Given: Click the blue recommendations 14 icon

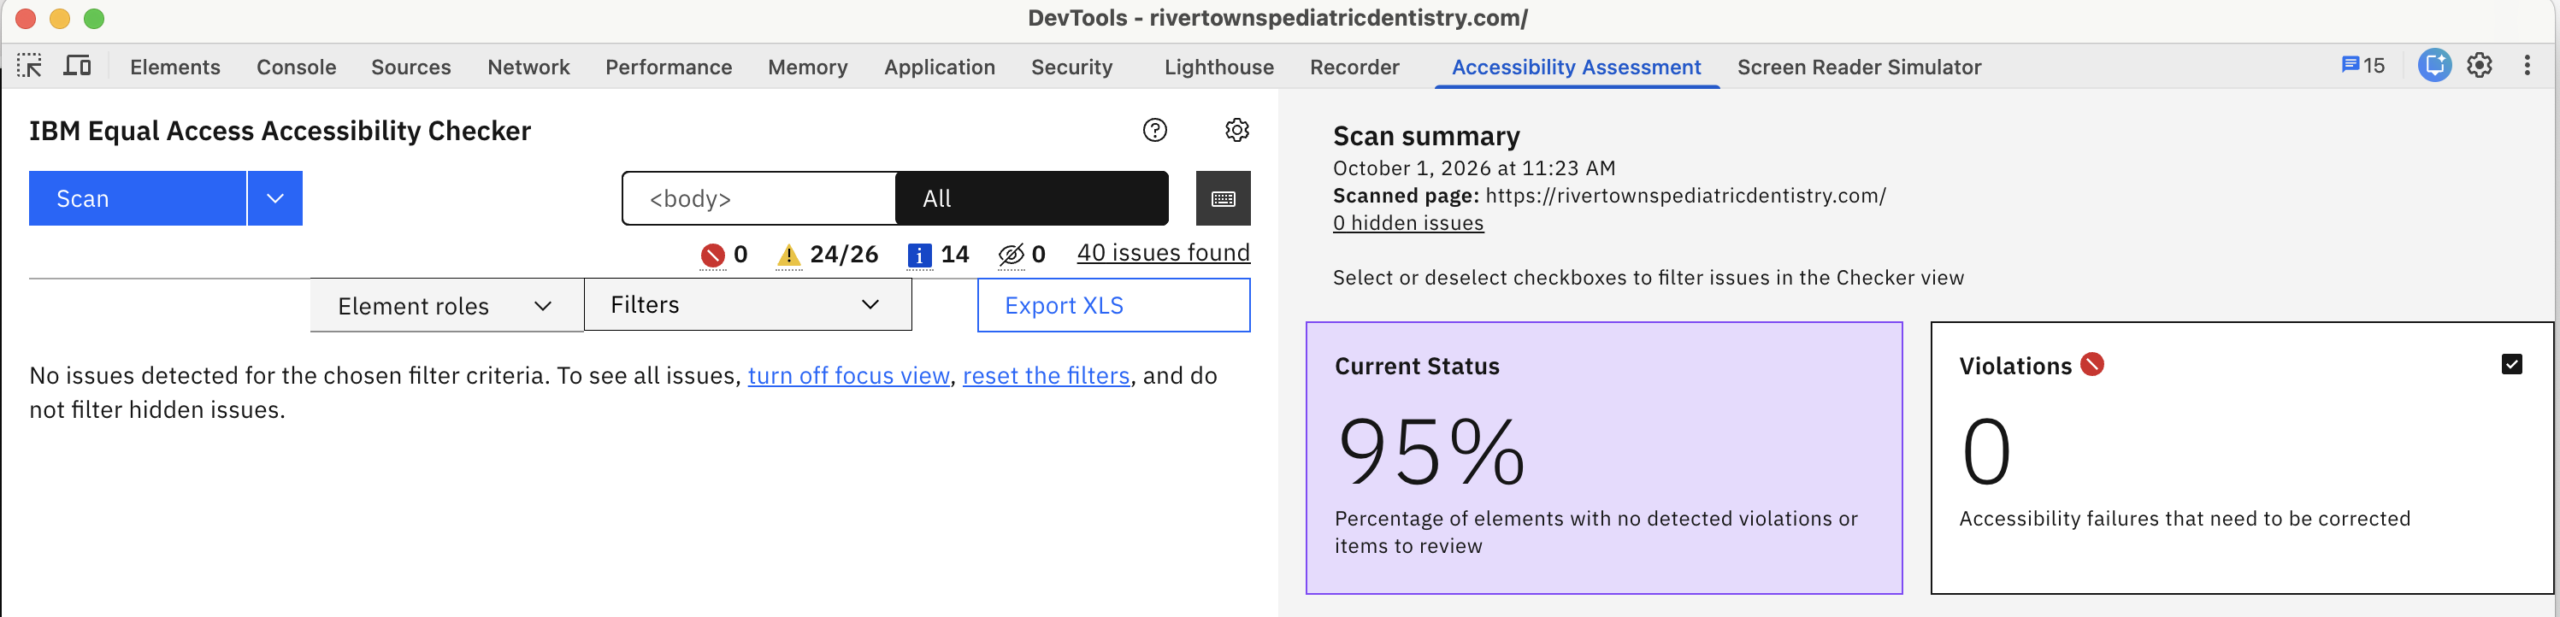Looking at the screenshot, I should pos(919,255).
